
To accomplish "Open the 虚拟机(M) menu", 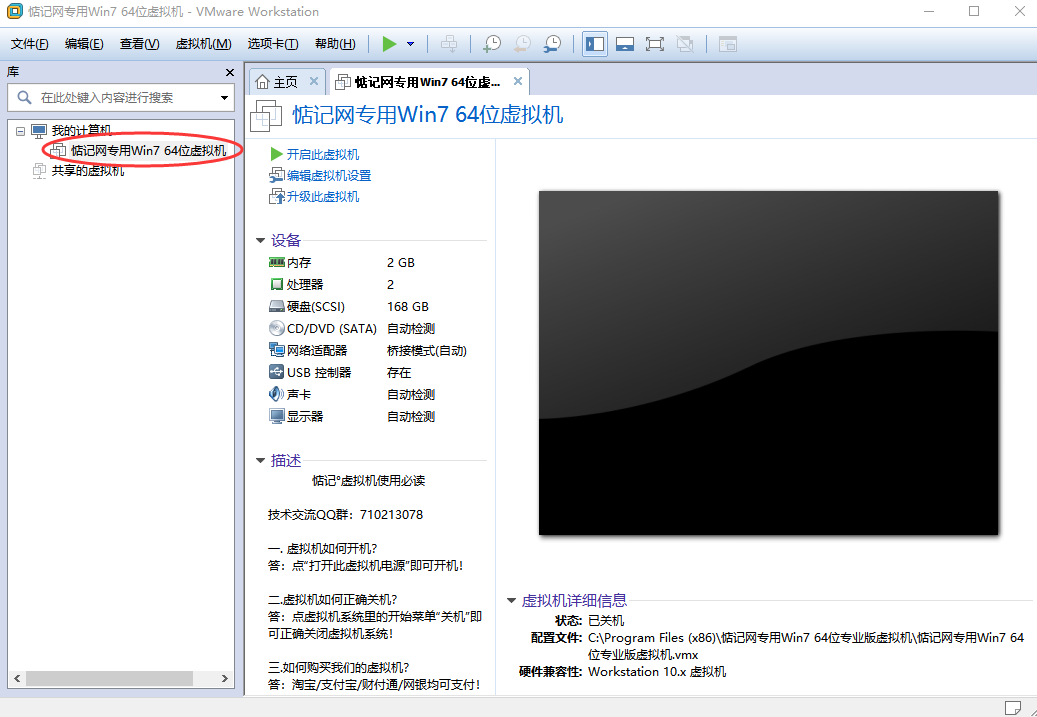I will (203, 44).
